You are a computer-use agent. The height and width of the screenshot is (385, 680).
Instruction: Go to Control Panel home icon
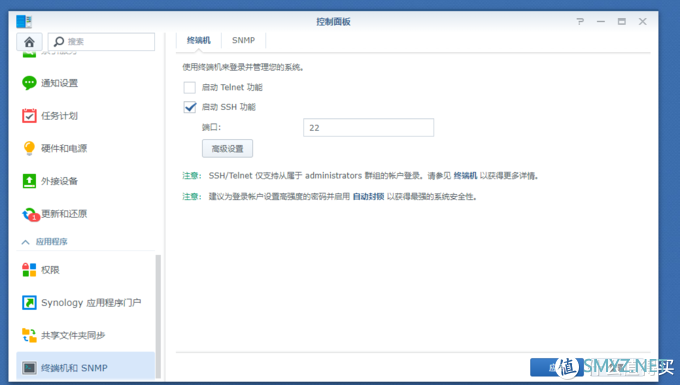point(29,42)
